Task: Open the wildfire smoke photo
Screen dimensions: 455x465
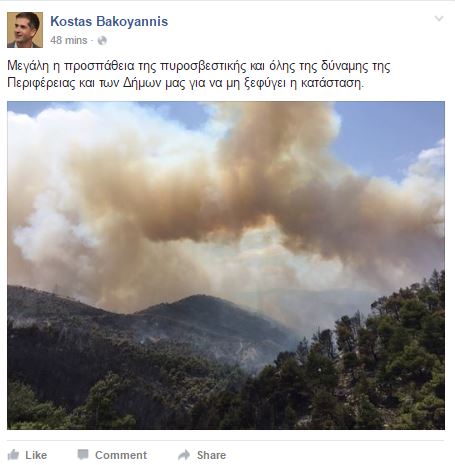Action: click(226, 265)
